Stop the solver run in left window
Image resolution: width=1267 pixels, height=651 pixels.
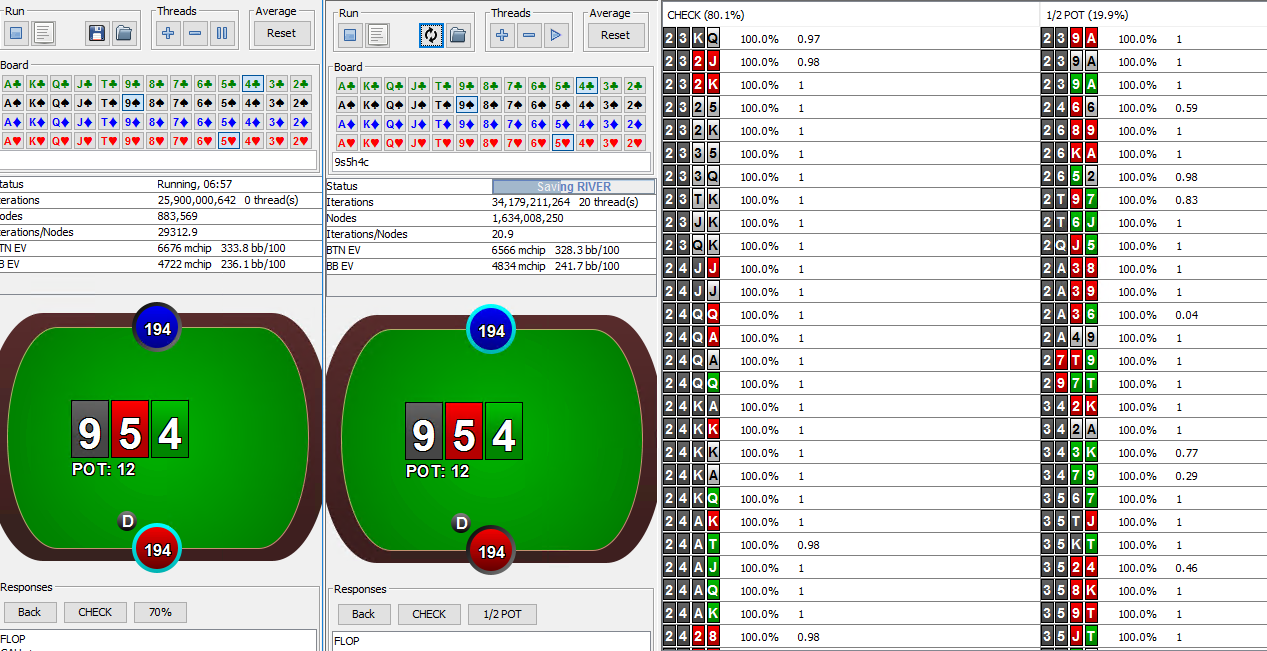point(15,33)
